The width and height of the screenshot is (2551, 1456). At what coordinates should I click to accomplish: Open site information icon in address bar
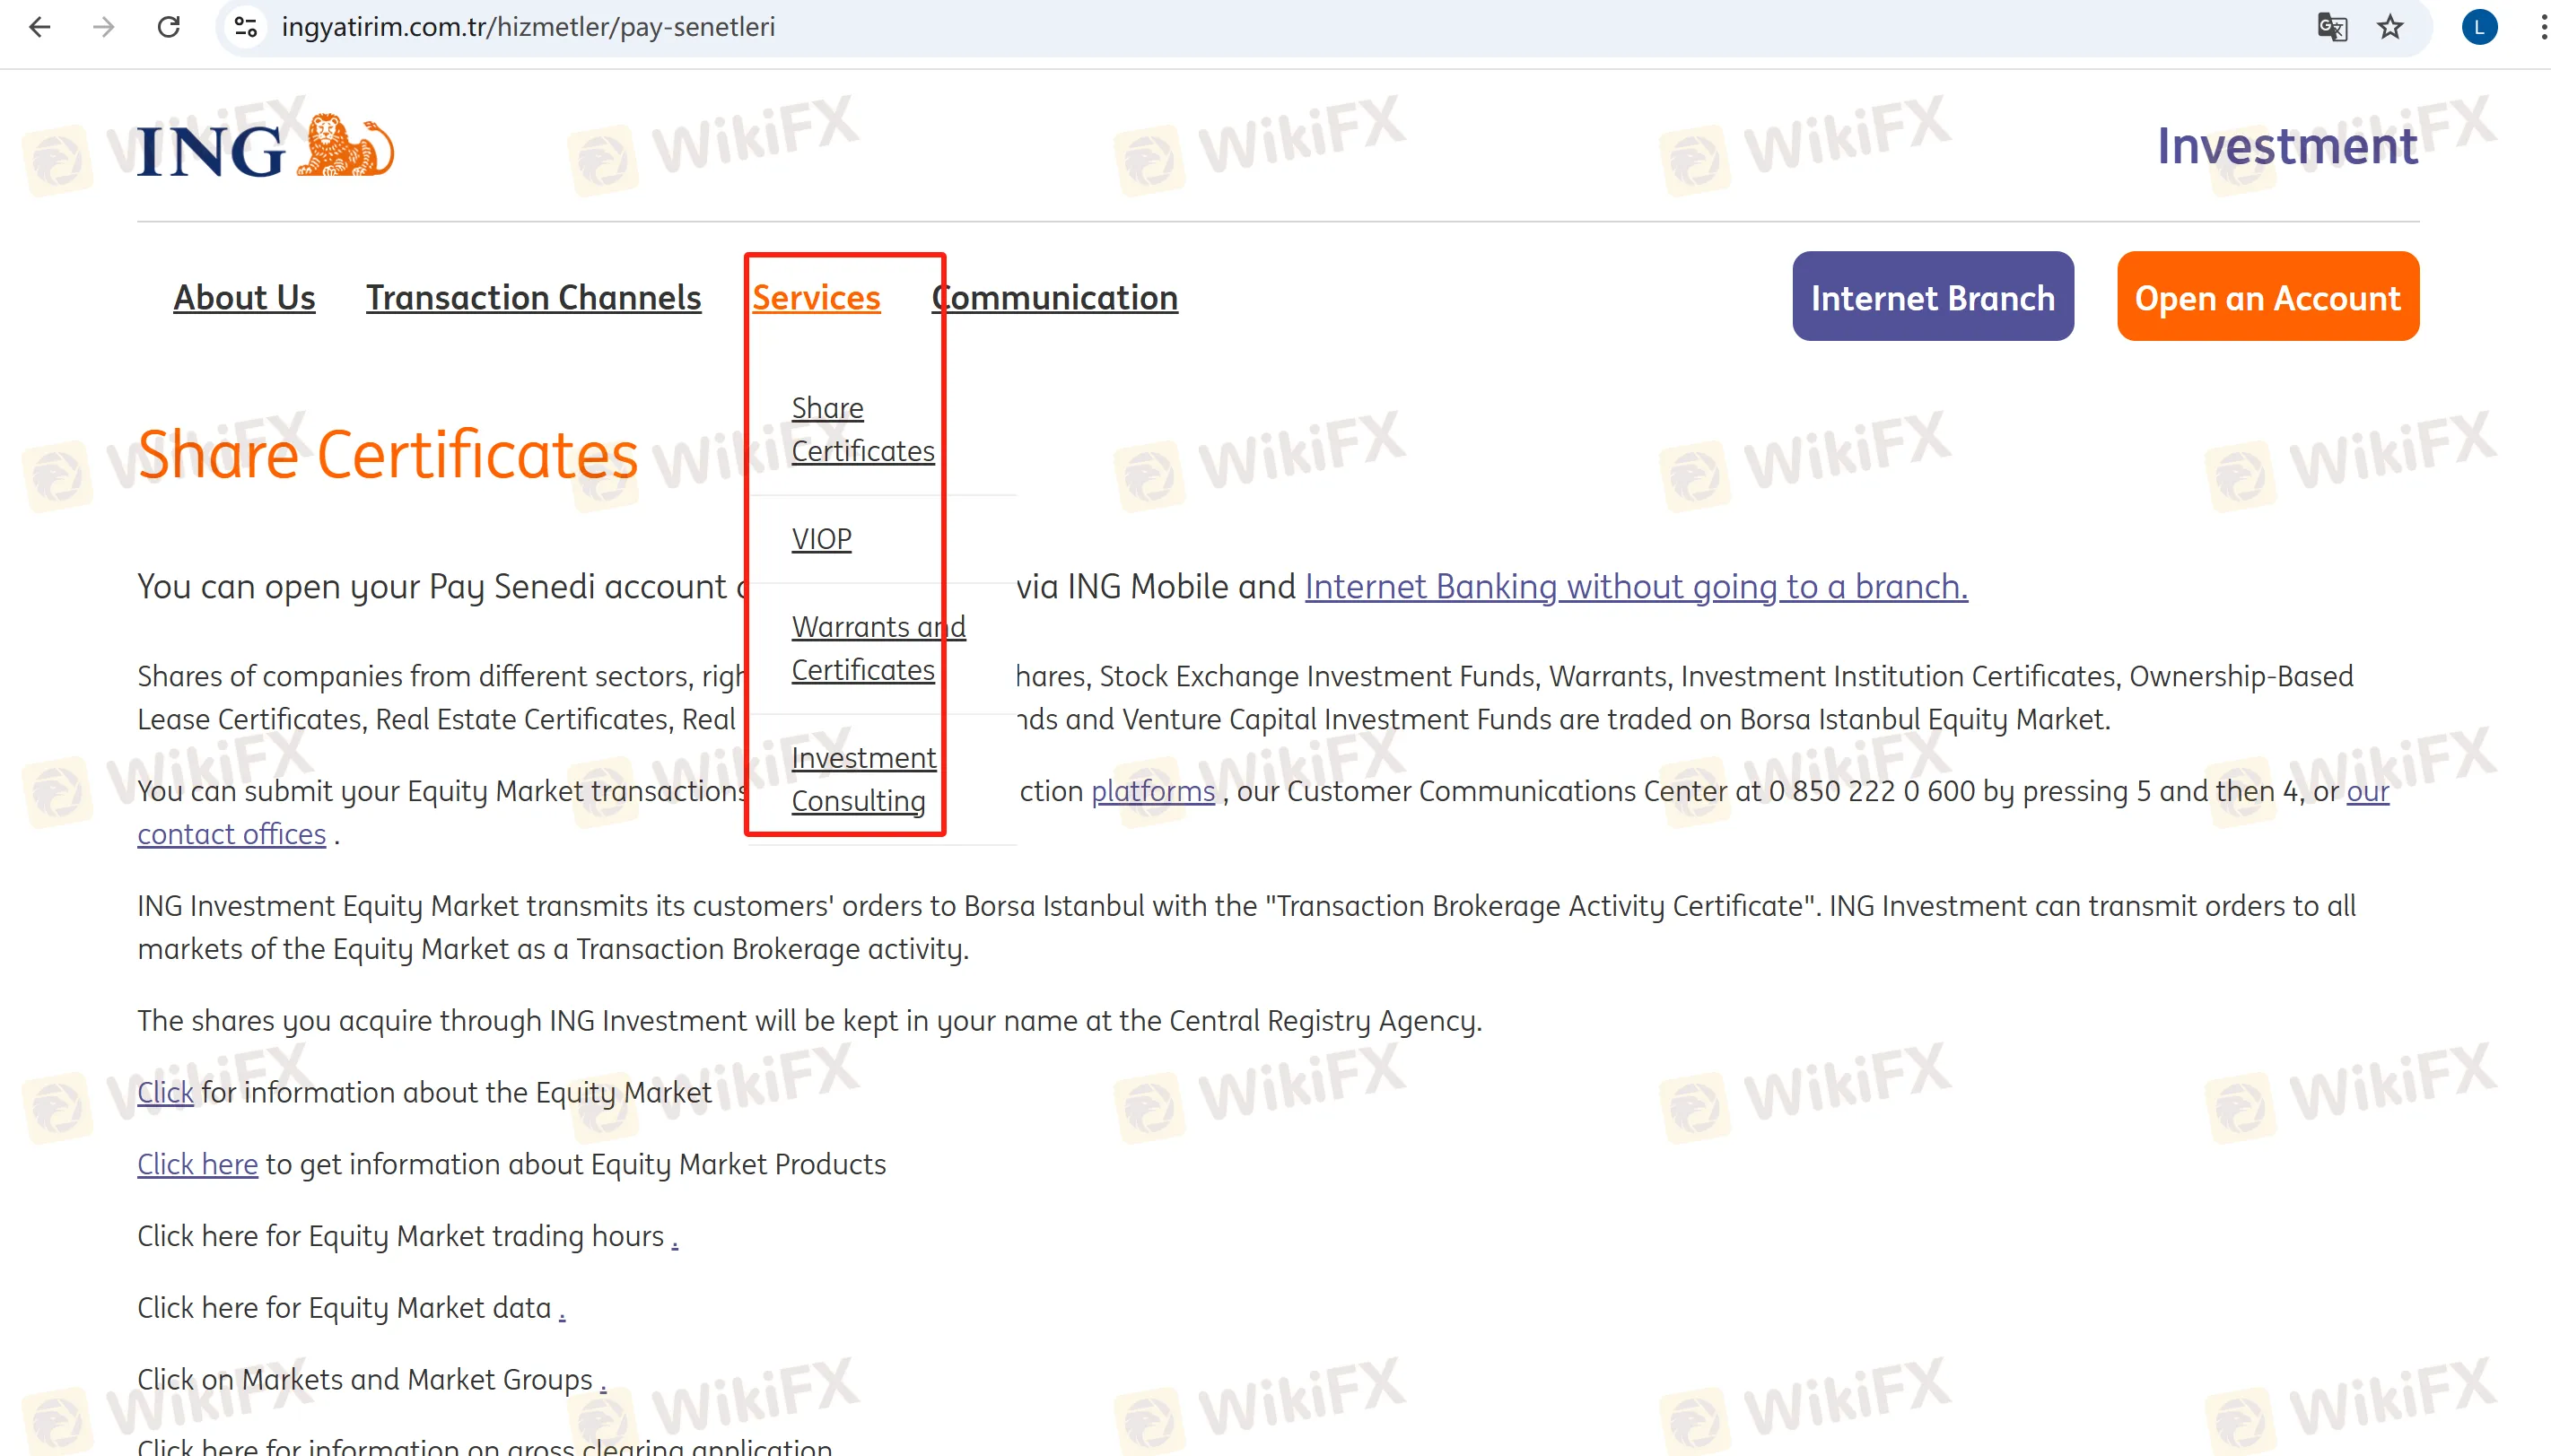[x=246, y=27]
